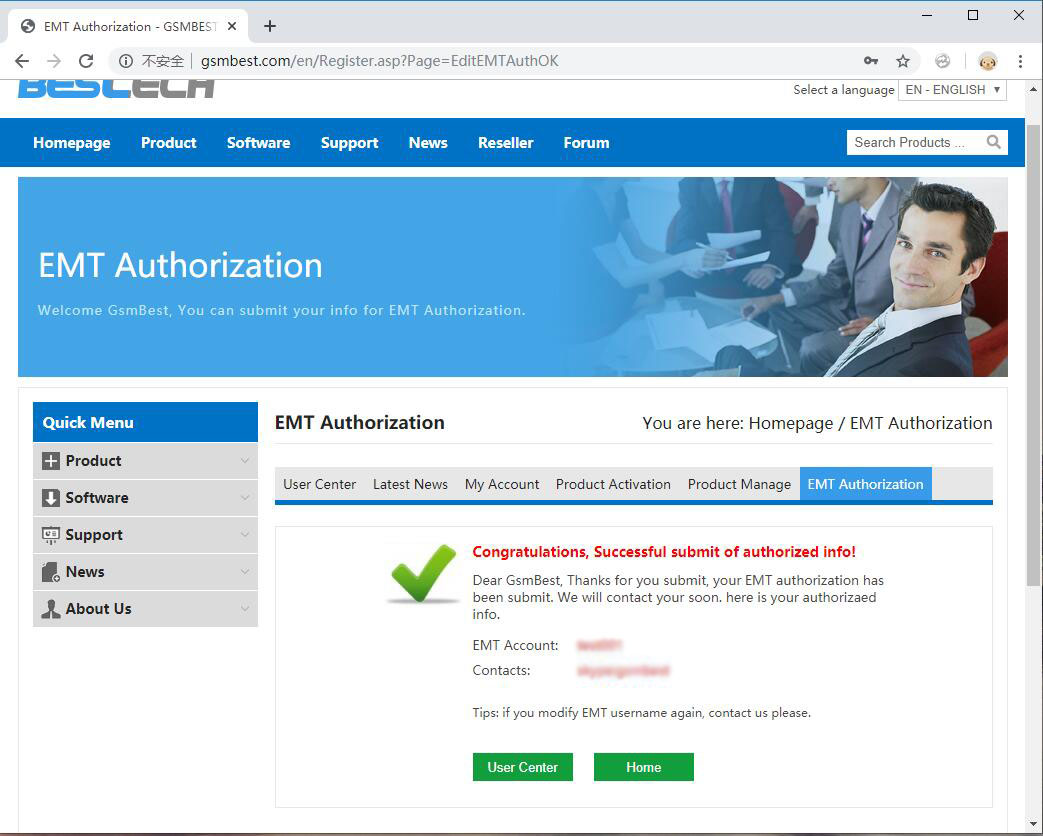Open Support in the navigation bar
Viewport: 1043px width, 836px height.
[x=350, y=143]
